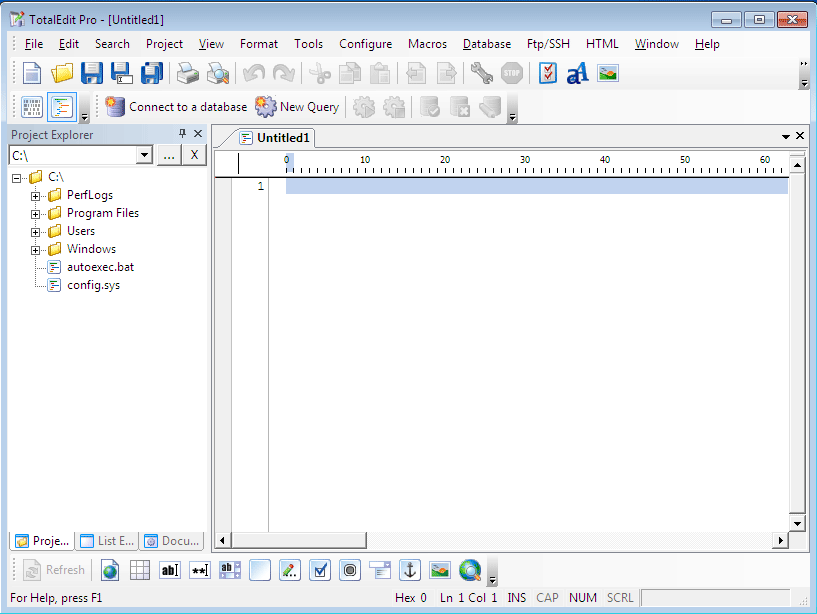Open the Format menu
This screenshot has width=817, height=614.
[x=259, y=44]
